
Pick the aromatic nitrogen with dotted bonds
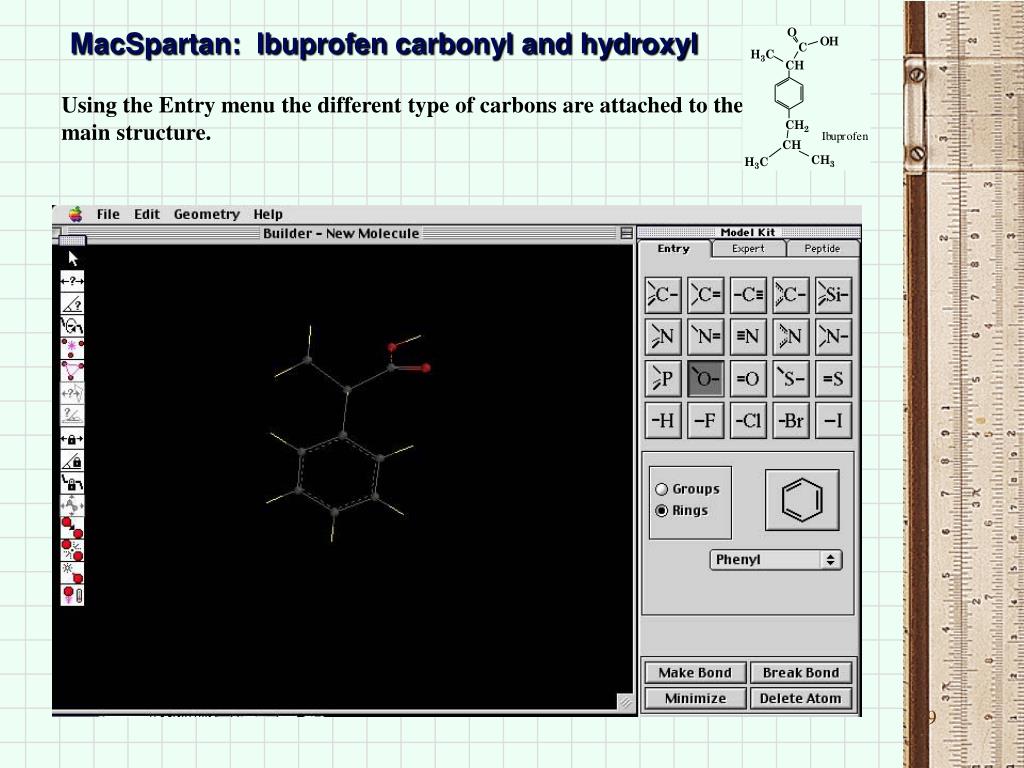[791, 337]
